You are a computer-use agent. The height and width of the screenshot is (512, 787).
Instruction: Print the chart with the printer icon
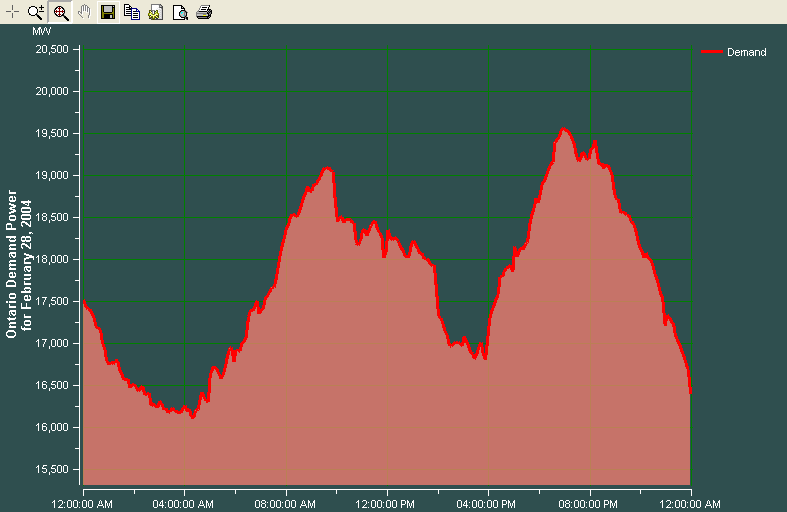click(204, 12)
